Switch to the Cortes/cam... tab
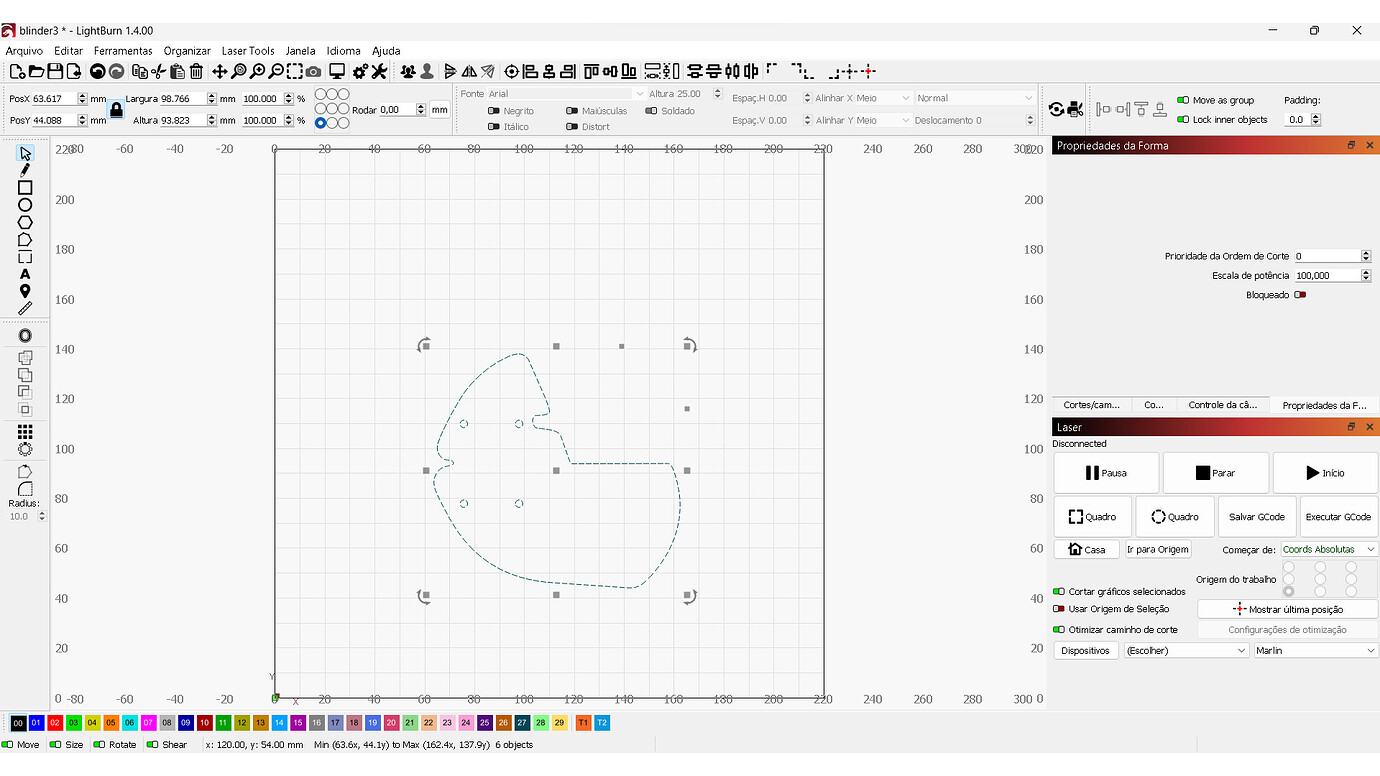This screenshot has height=776, width=1380. click(1091, 405)
